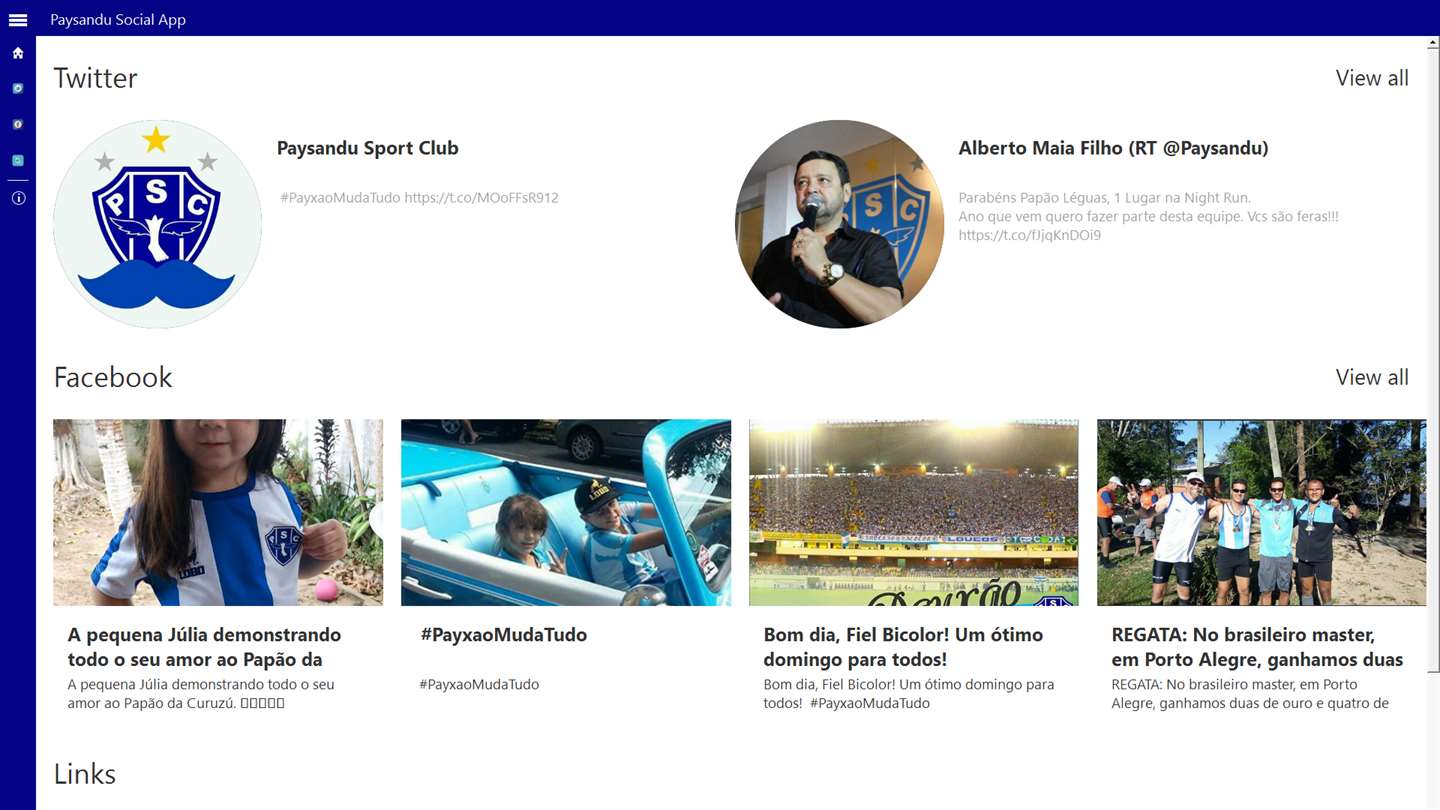
Task: Click the Links section heading
Action: click(85, 774)
